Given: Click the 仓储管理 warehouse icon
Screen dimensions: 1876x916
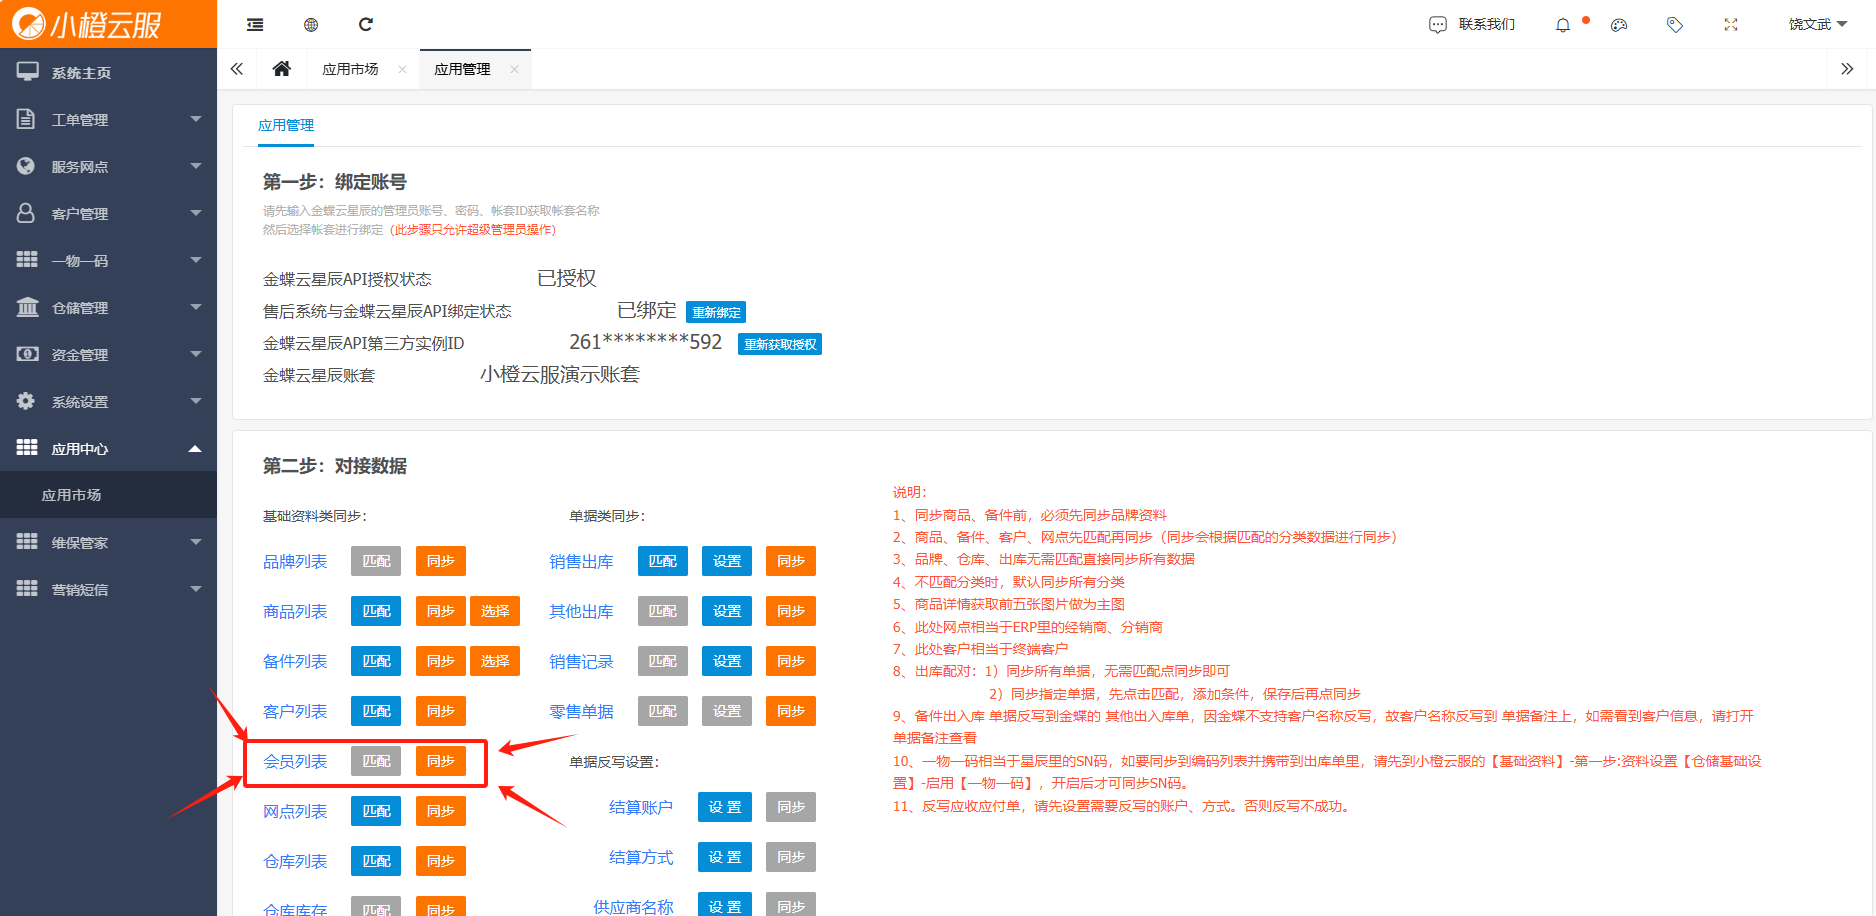Looking at the screenshot, I should 27,307.
